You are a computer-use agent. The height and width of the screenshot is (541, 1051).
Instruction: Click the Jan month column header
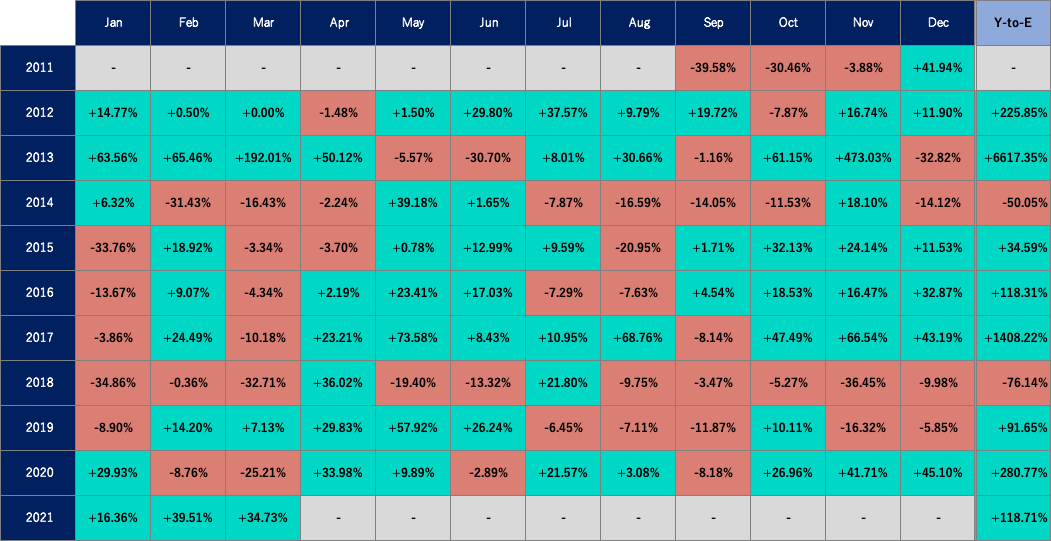(113, 22)
